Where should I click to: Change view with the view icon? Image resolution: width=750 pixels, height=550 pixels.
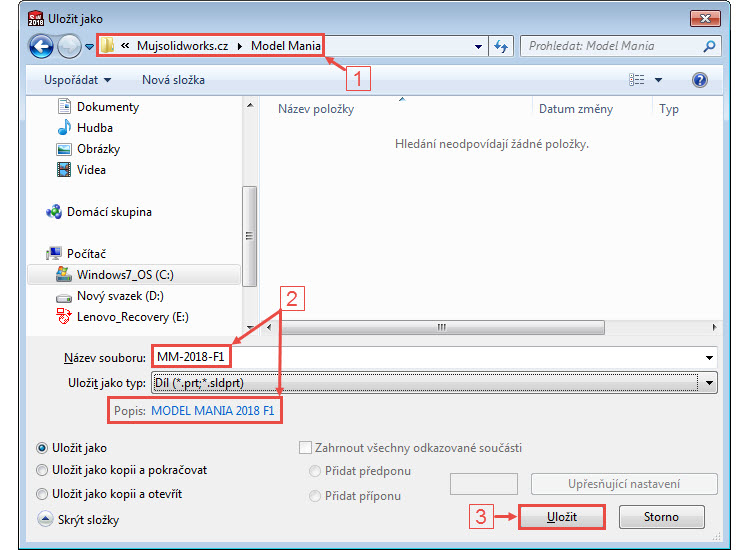[x=636, y=80]
